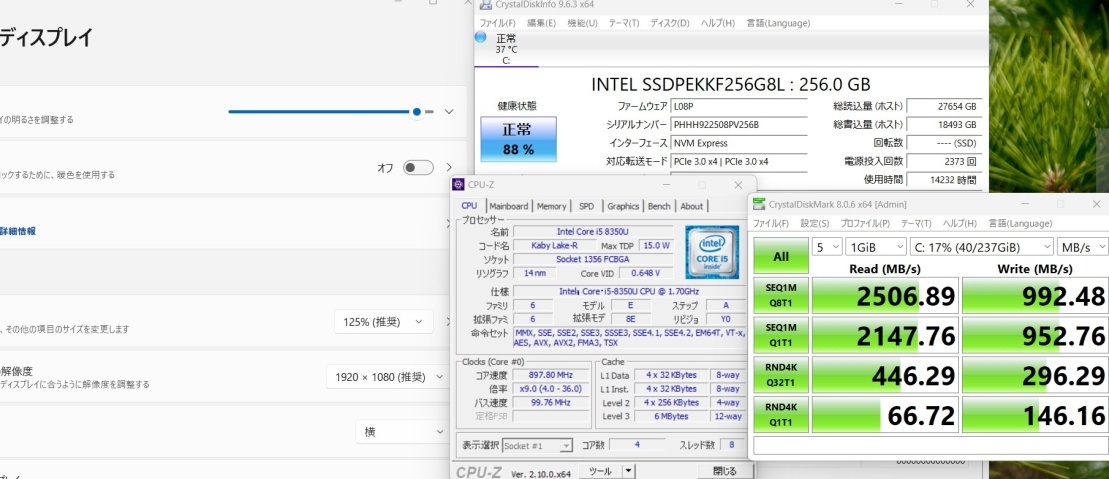Screen dimensions: 1109x479
Task: Run the RND4K Q1T1 benchmark
Action: coord(781,414)
